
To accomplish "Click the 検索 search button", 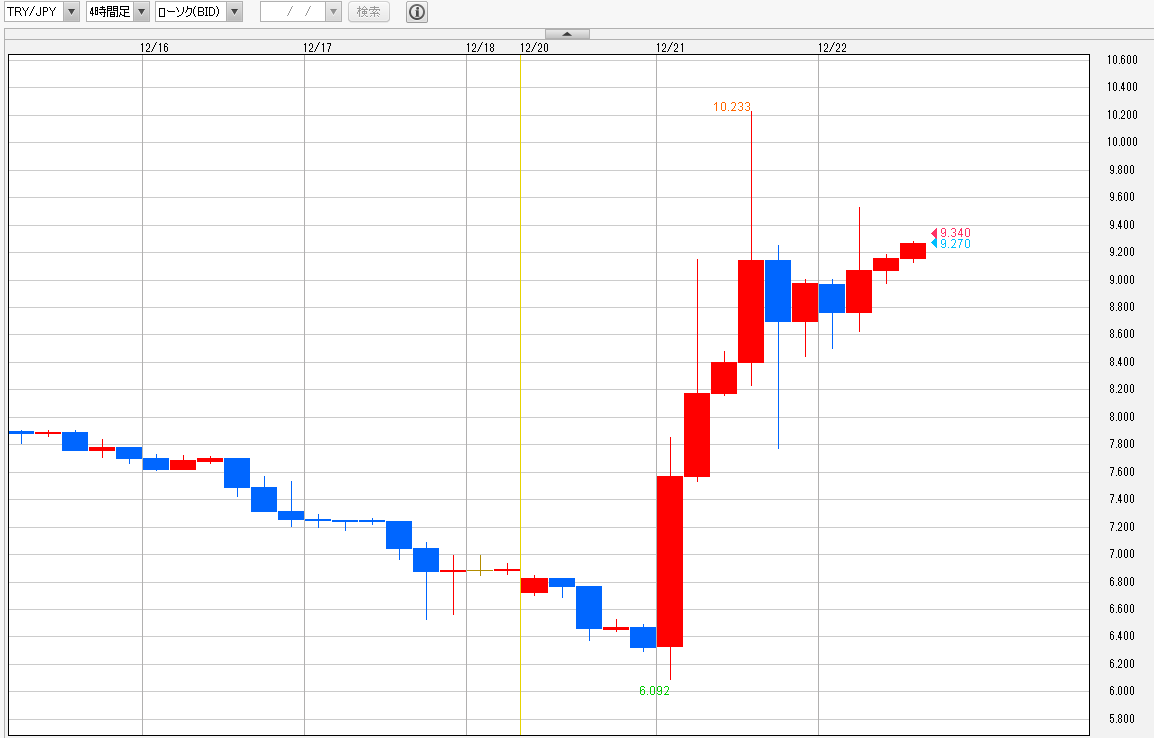I will tap(369, 12).
